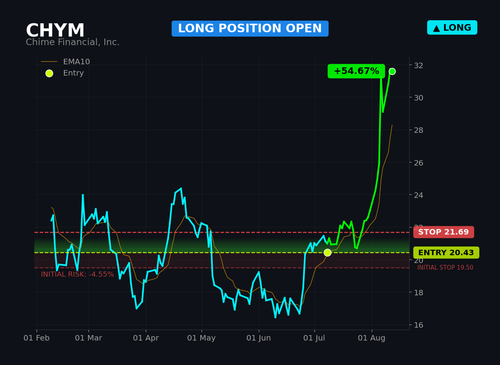Click the ENTRY 20.43 label
500x365 pixels.
446,253
